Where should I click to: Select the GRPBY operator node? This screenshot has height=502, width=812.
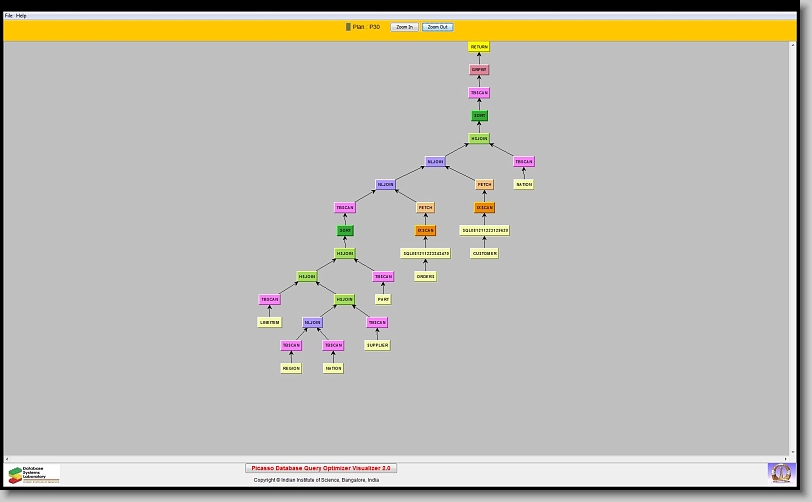[479, 70]
